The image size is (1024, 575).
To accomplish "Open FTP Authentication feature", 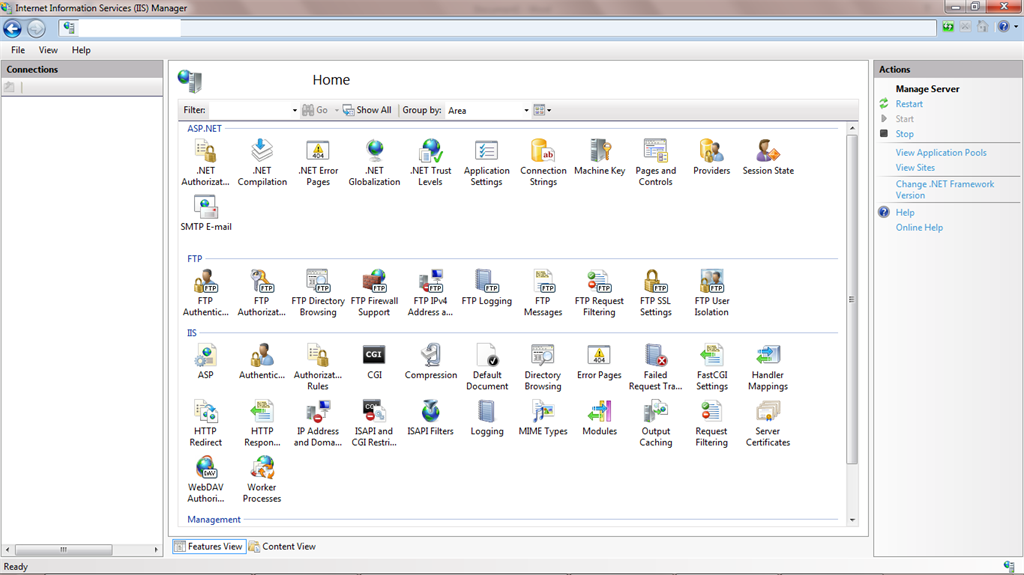I will (205, 293).
